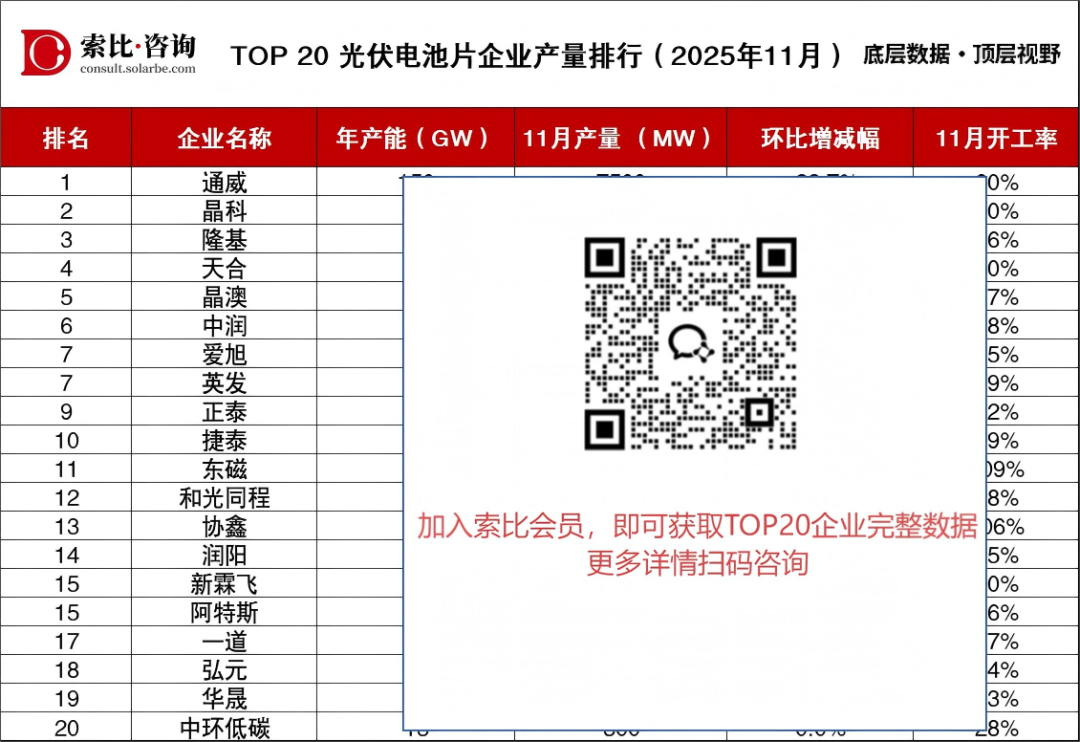This screenshot has width=1080, height=742.
Task: Click the 和光同程 company name cell
Action: click(224, 498)
